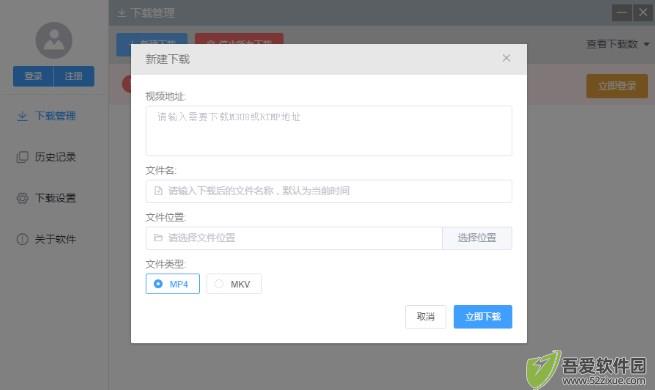655x390 pixels.
Task: Focus the video address text area
Action: click(329, 131)
